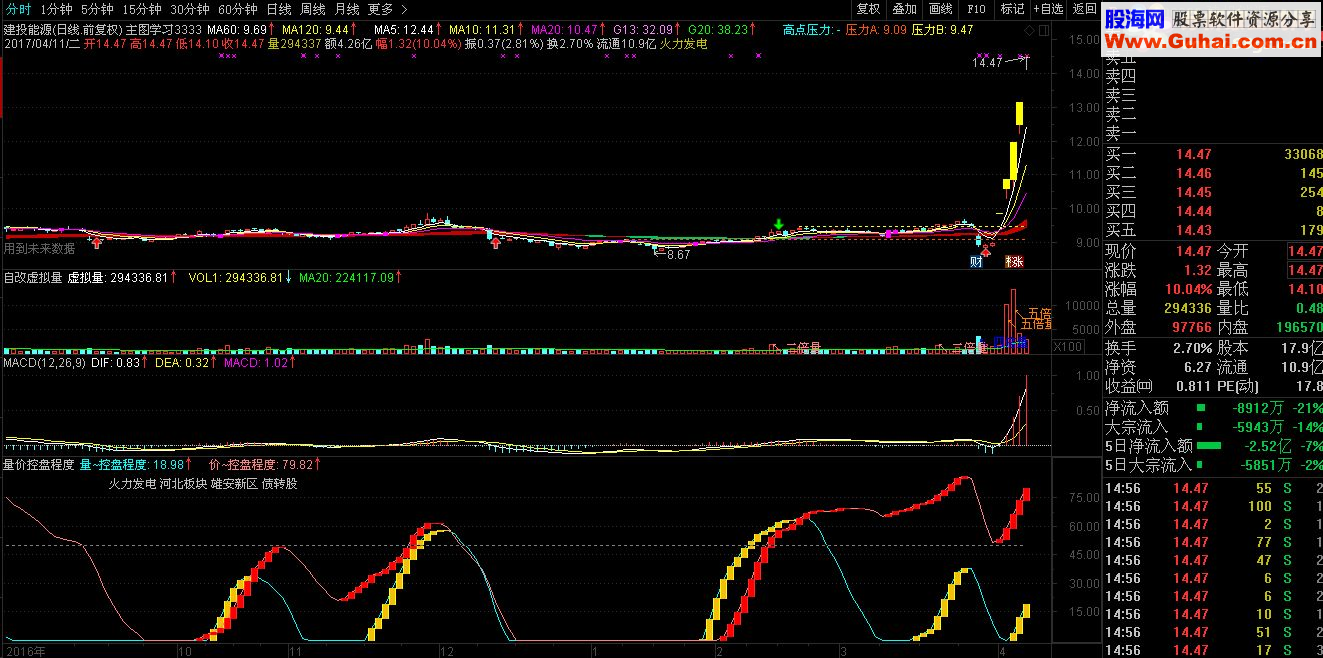Image resolution: width=1323 pixels, height=658 pixels.
Task: Switch chart to 月线 view
Action: [346, 9]
